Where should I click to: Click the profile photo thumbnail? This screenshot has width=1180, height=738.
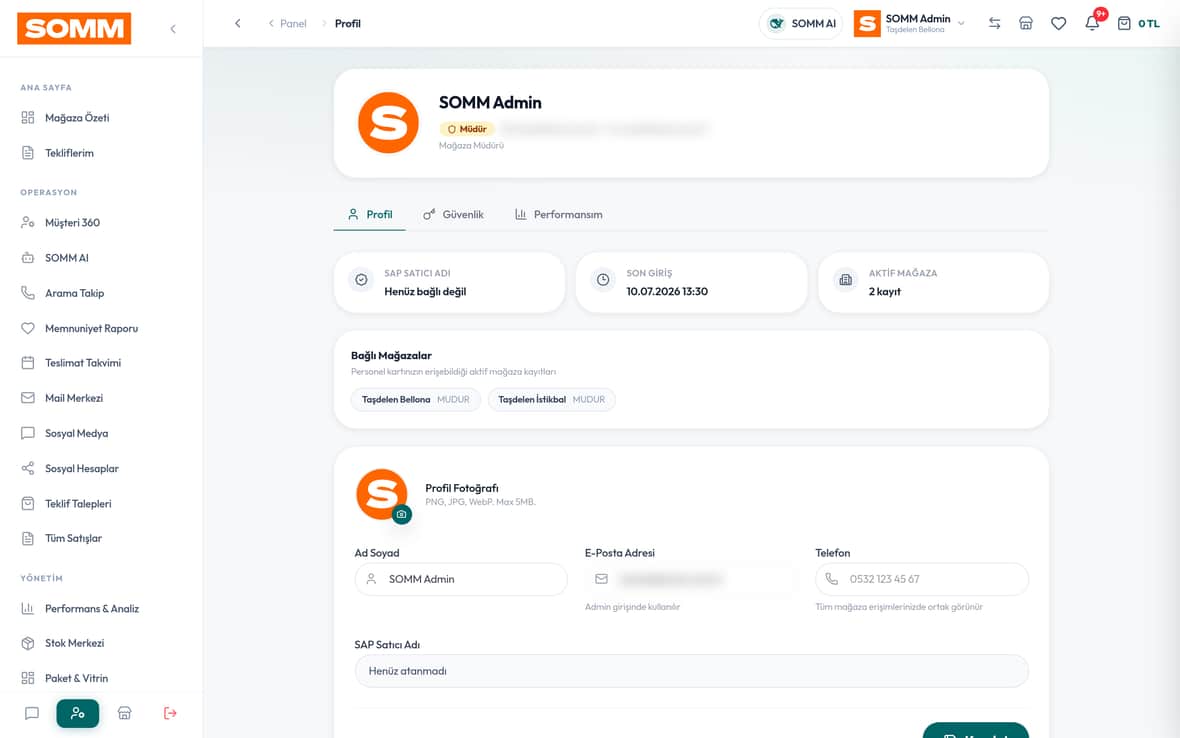[382, 494]
